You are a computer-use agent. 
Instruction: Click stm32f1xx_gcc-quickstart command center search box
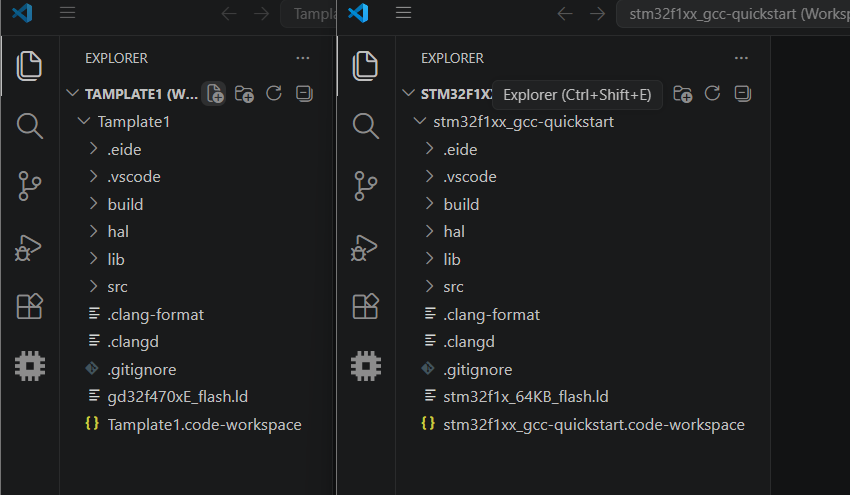point(733,14)
